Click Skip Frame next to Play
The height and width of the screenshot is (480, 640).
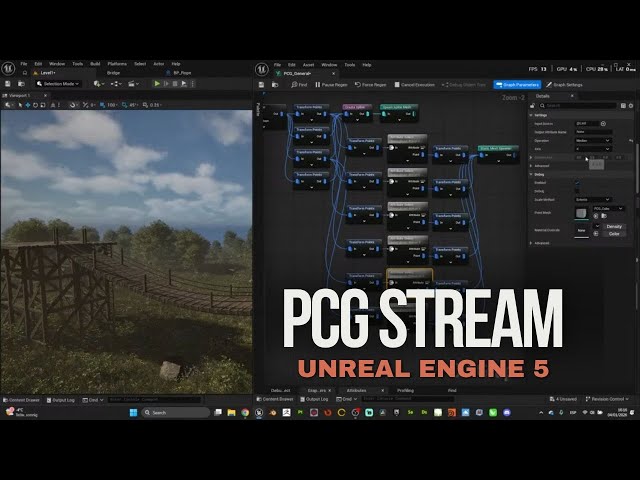(x=166, y=84)
